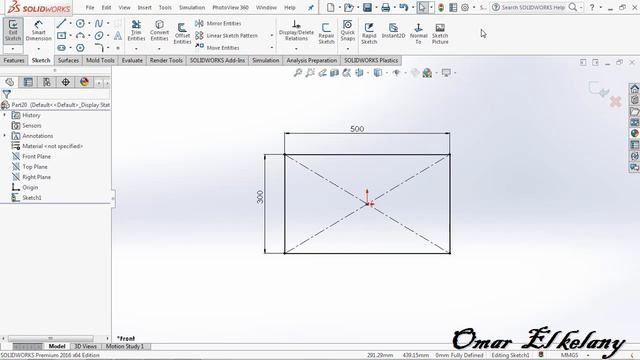Click the Options gear icon

coord(465,7)
